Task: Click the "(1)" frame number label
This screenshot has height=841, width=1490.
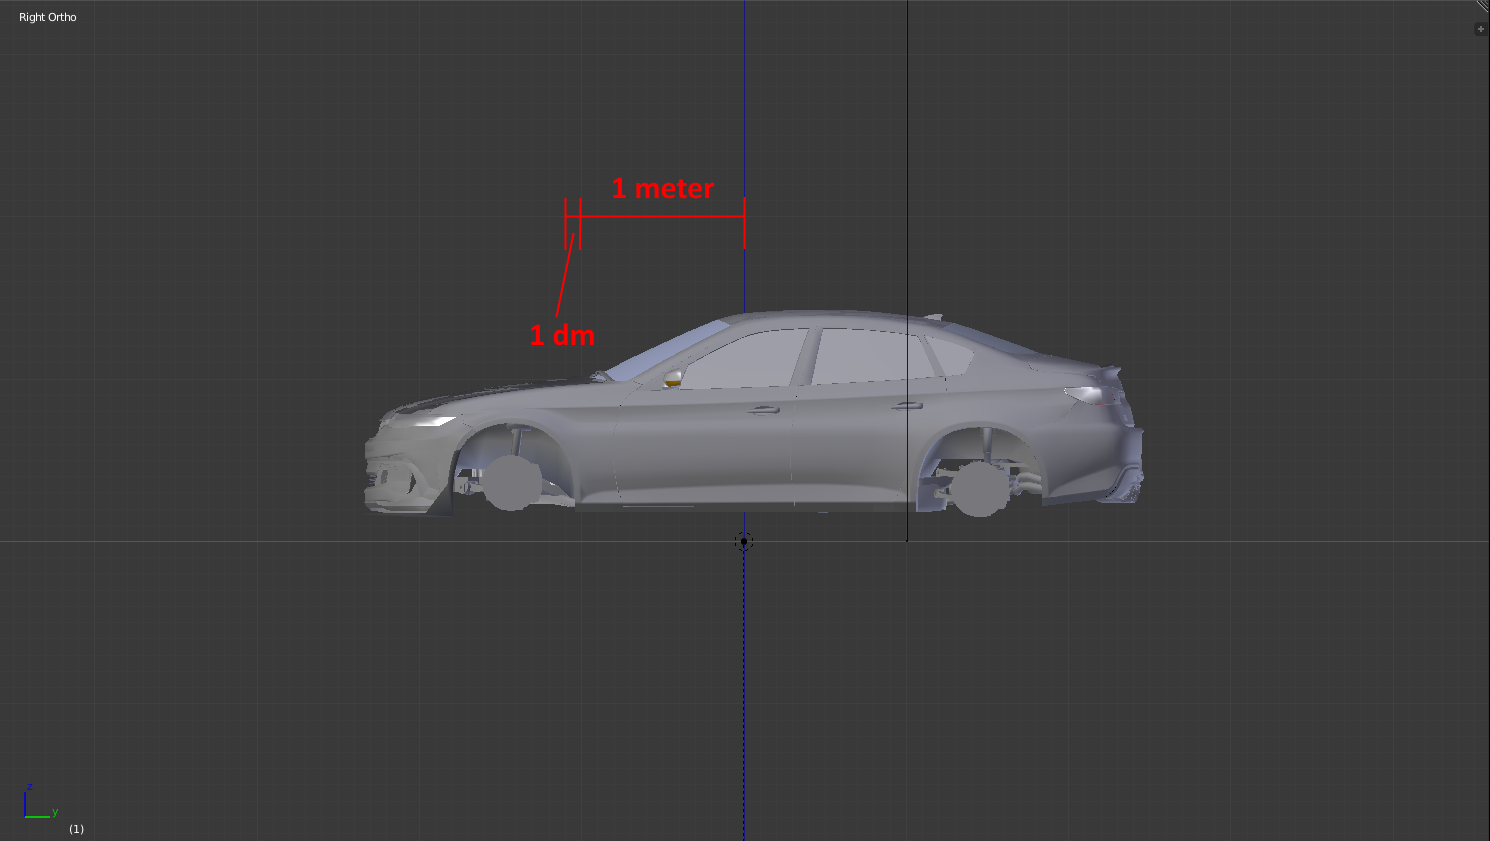Action: point(76,829)
